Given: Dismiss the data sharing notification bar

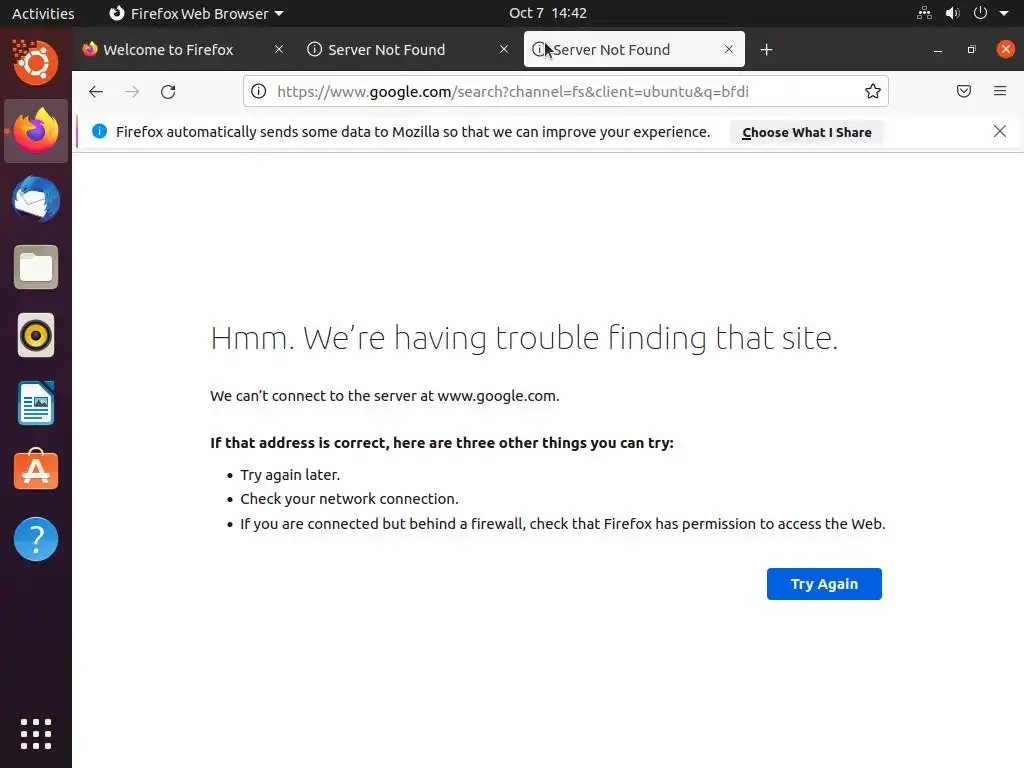Looking at the screenshot, I should pos(999,131).
